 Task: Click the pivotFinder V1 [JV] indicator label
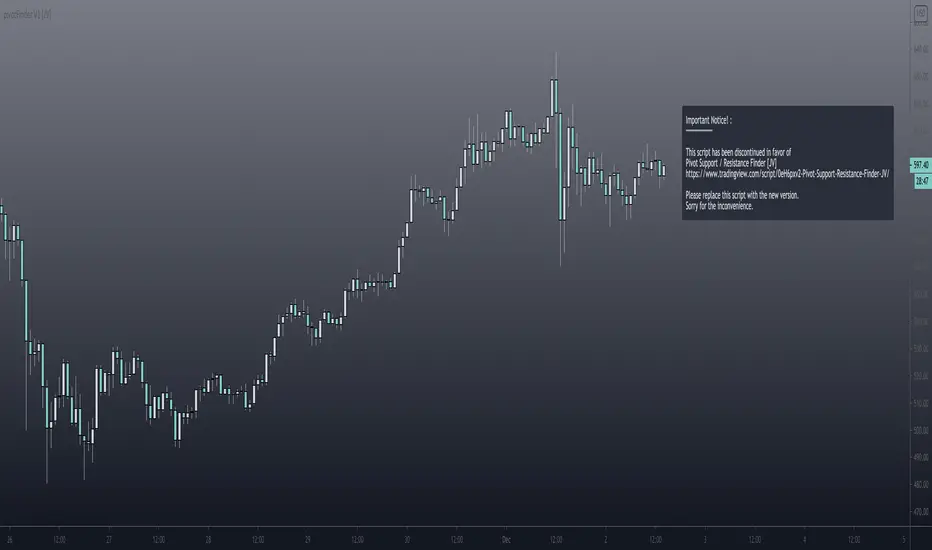pyautogui.click(x=27, y=14)
